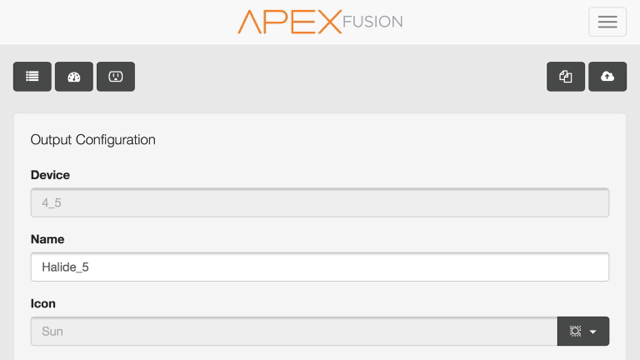Click the disabled Device field showing 4_5

click(x=320, y=202)
